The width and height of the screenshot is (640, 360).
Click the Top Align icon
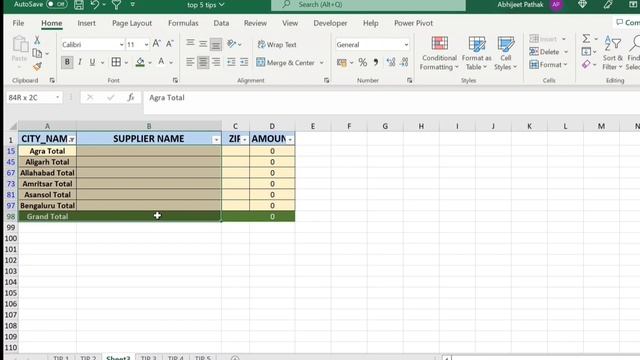tap(190, 44)
